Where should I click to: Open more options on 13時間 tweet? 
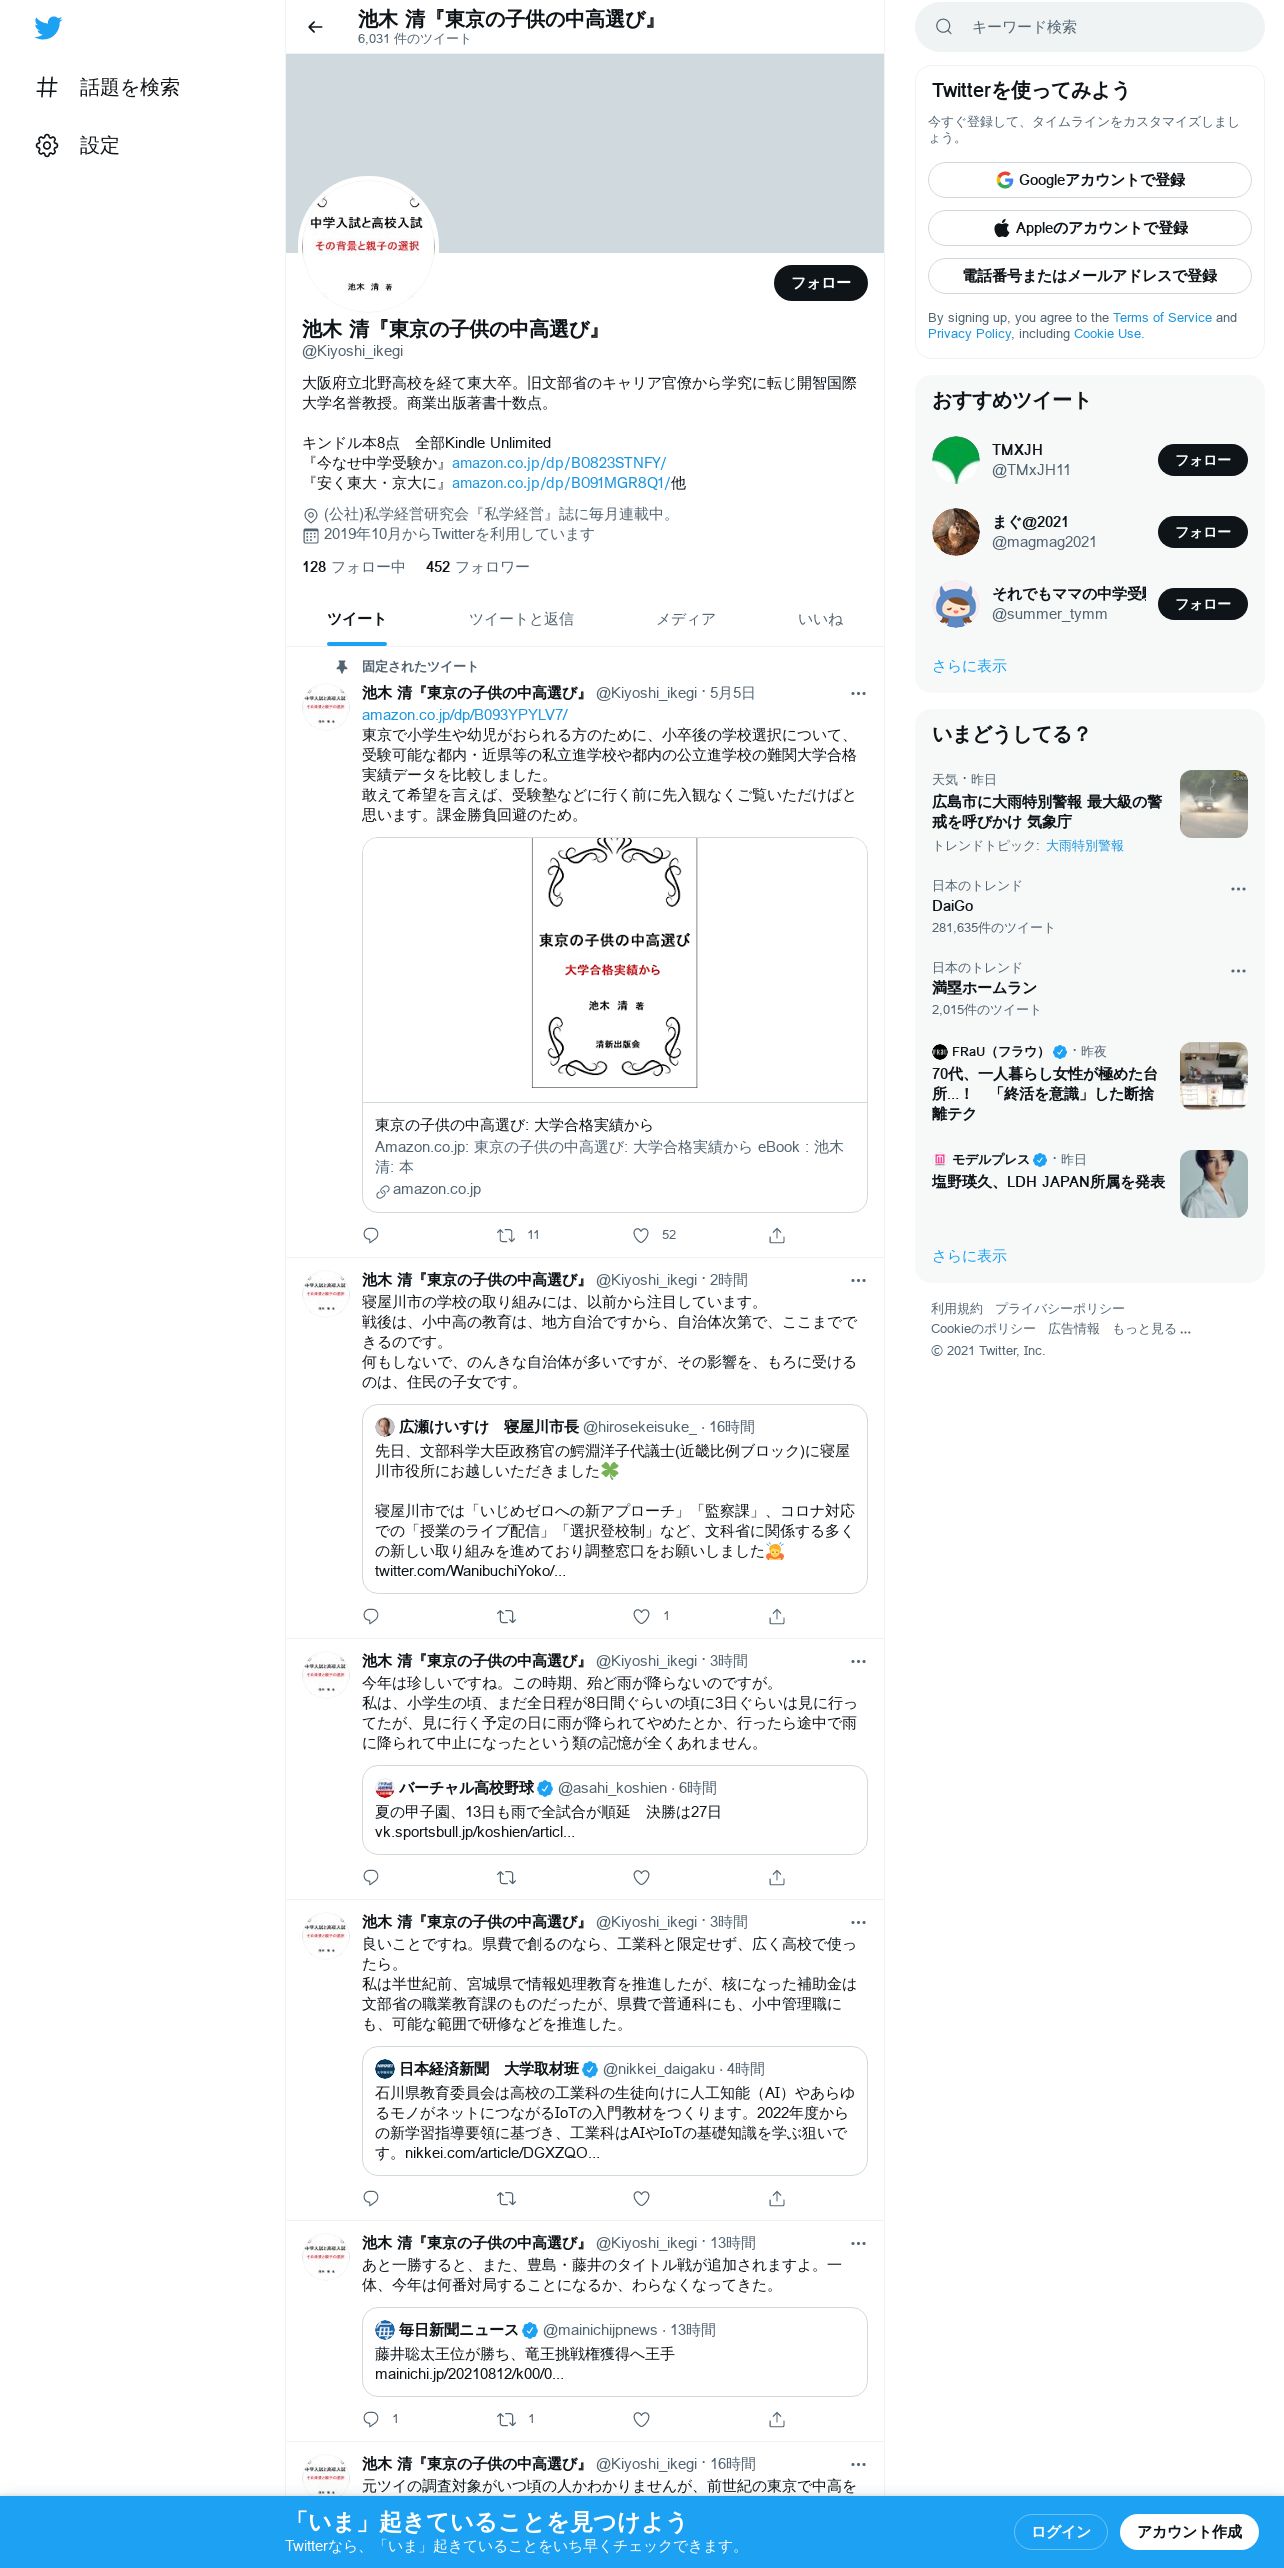pos(858,2243)
